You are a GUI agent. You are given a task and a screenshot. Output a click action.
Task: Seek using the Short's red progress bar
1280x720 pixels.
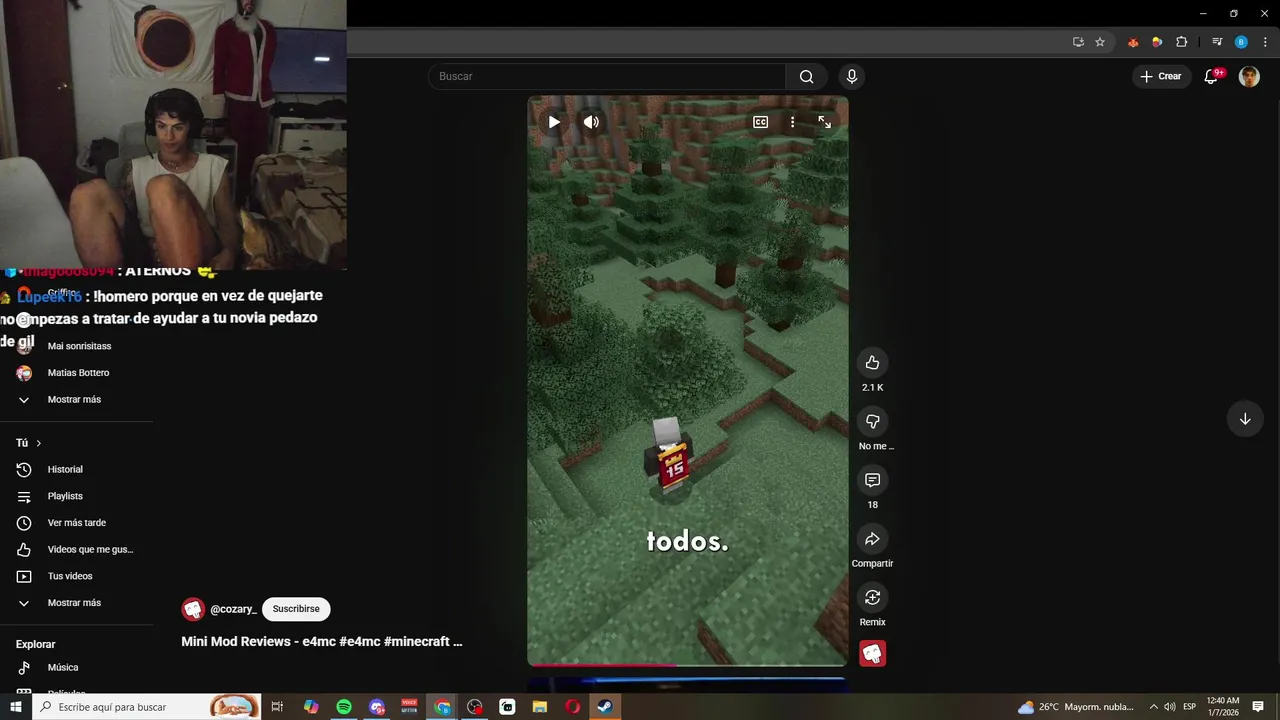pos(688,664)
